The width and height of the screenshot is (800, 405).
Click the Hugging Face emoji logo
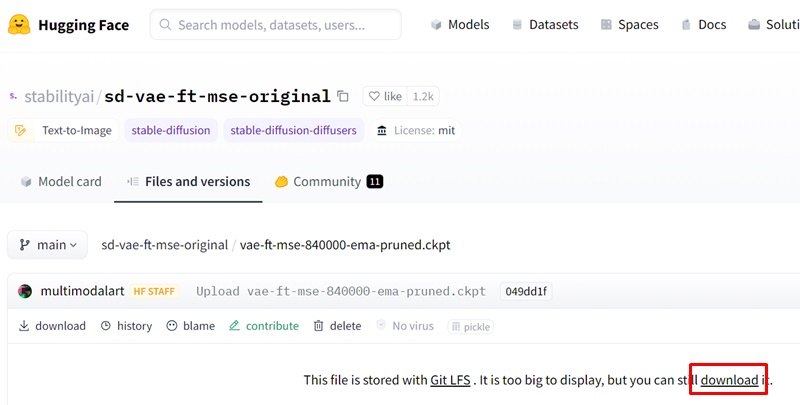pyautogui.click(x=19, y=24)
